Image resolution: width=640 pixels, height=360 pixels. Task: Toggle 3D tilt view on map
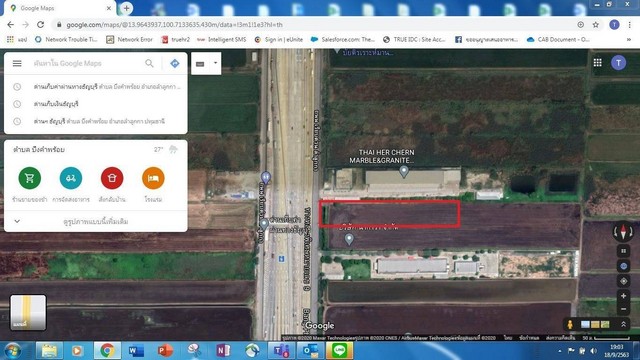point(623,251)
